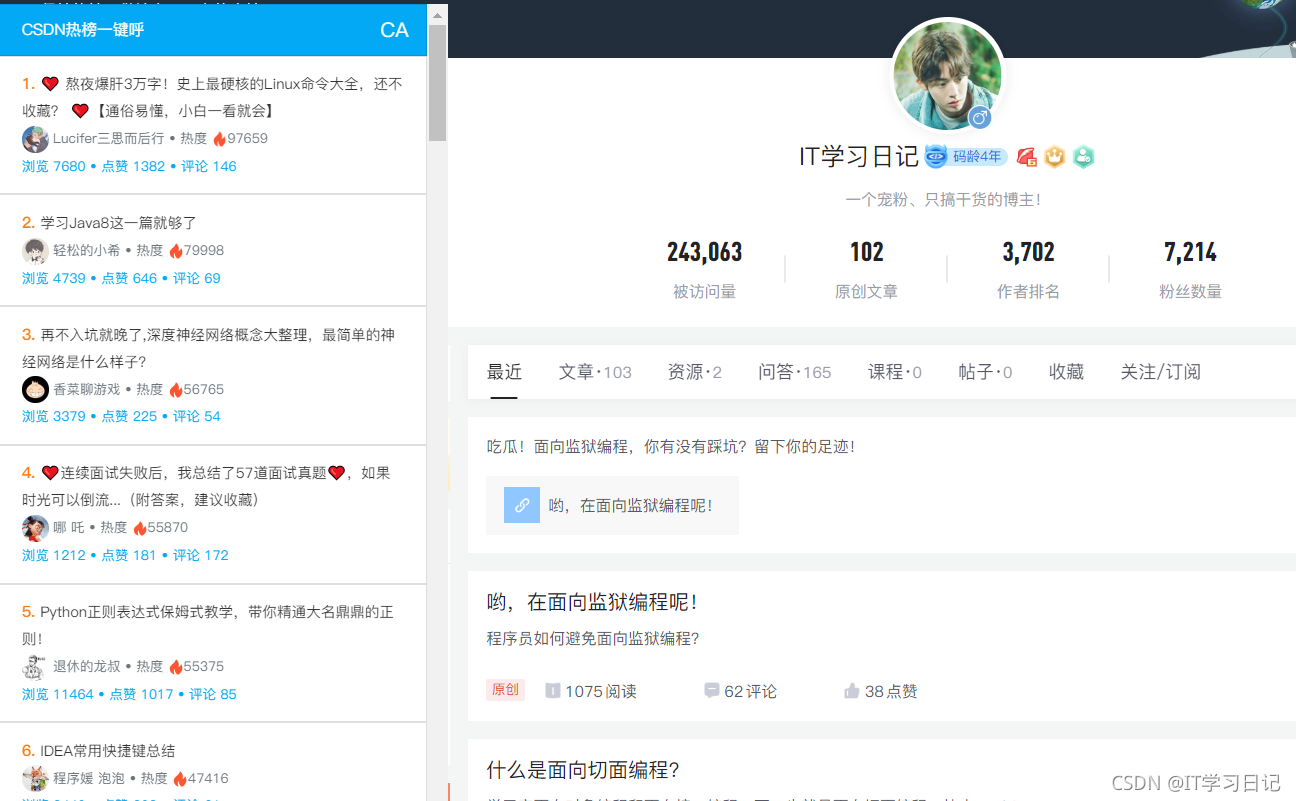Open article 学习Java8这一篇就够了
This screenshot has width=1296, height=801.
(109, 222)
